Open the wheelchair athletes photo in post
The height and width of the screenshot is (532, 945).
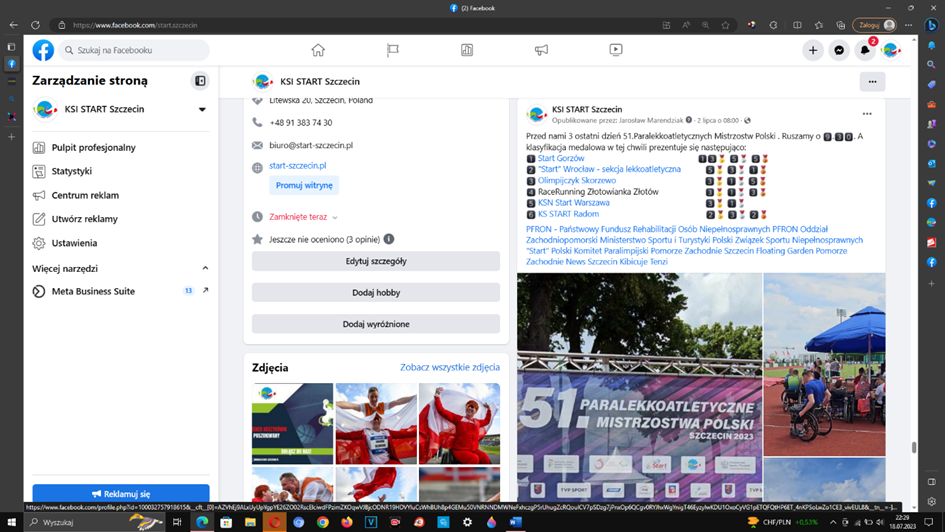[x=824, y=365]
